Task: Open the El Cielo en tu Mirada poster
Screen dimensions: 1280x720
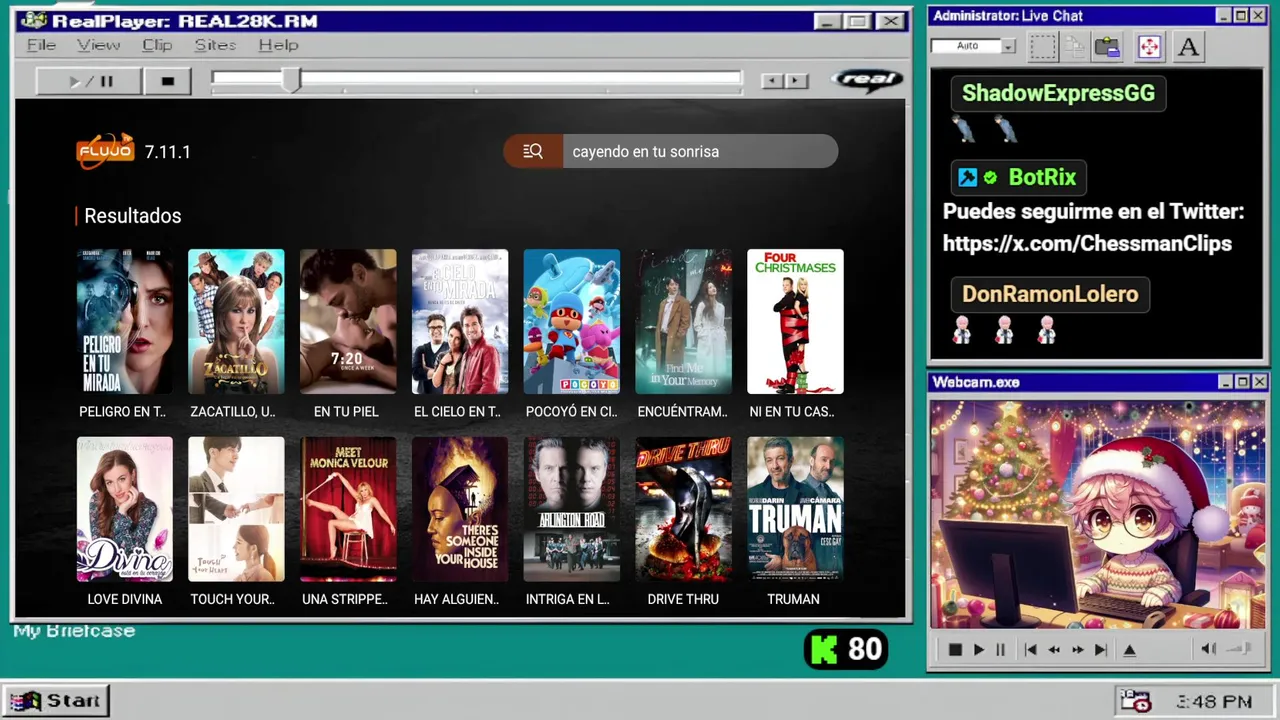Action: click(x=460, y=321)
